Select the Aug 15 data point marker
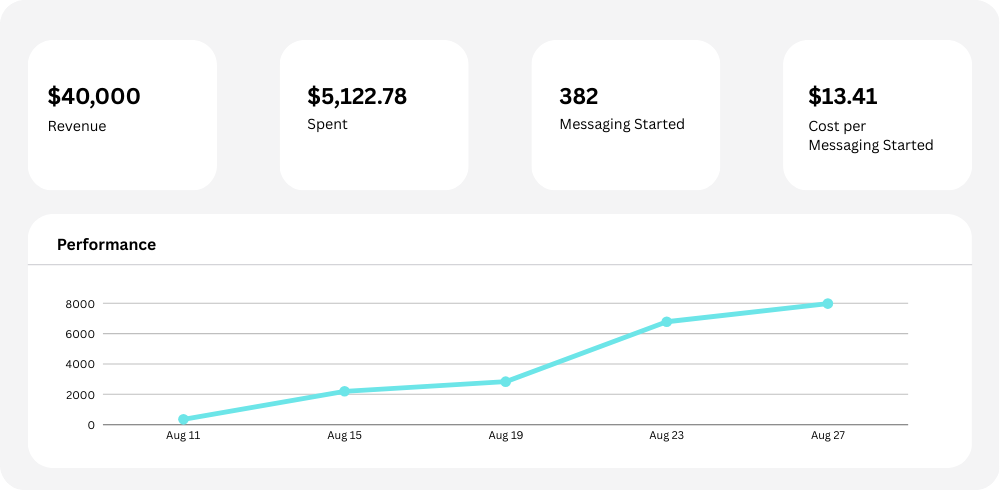The height and width of the screenshot is (490, 1000). coord(344,391)
